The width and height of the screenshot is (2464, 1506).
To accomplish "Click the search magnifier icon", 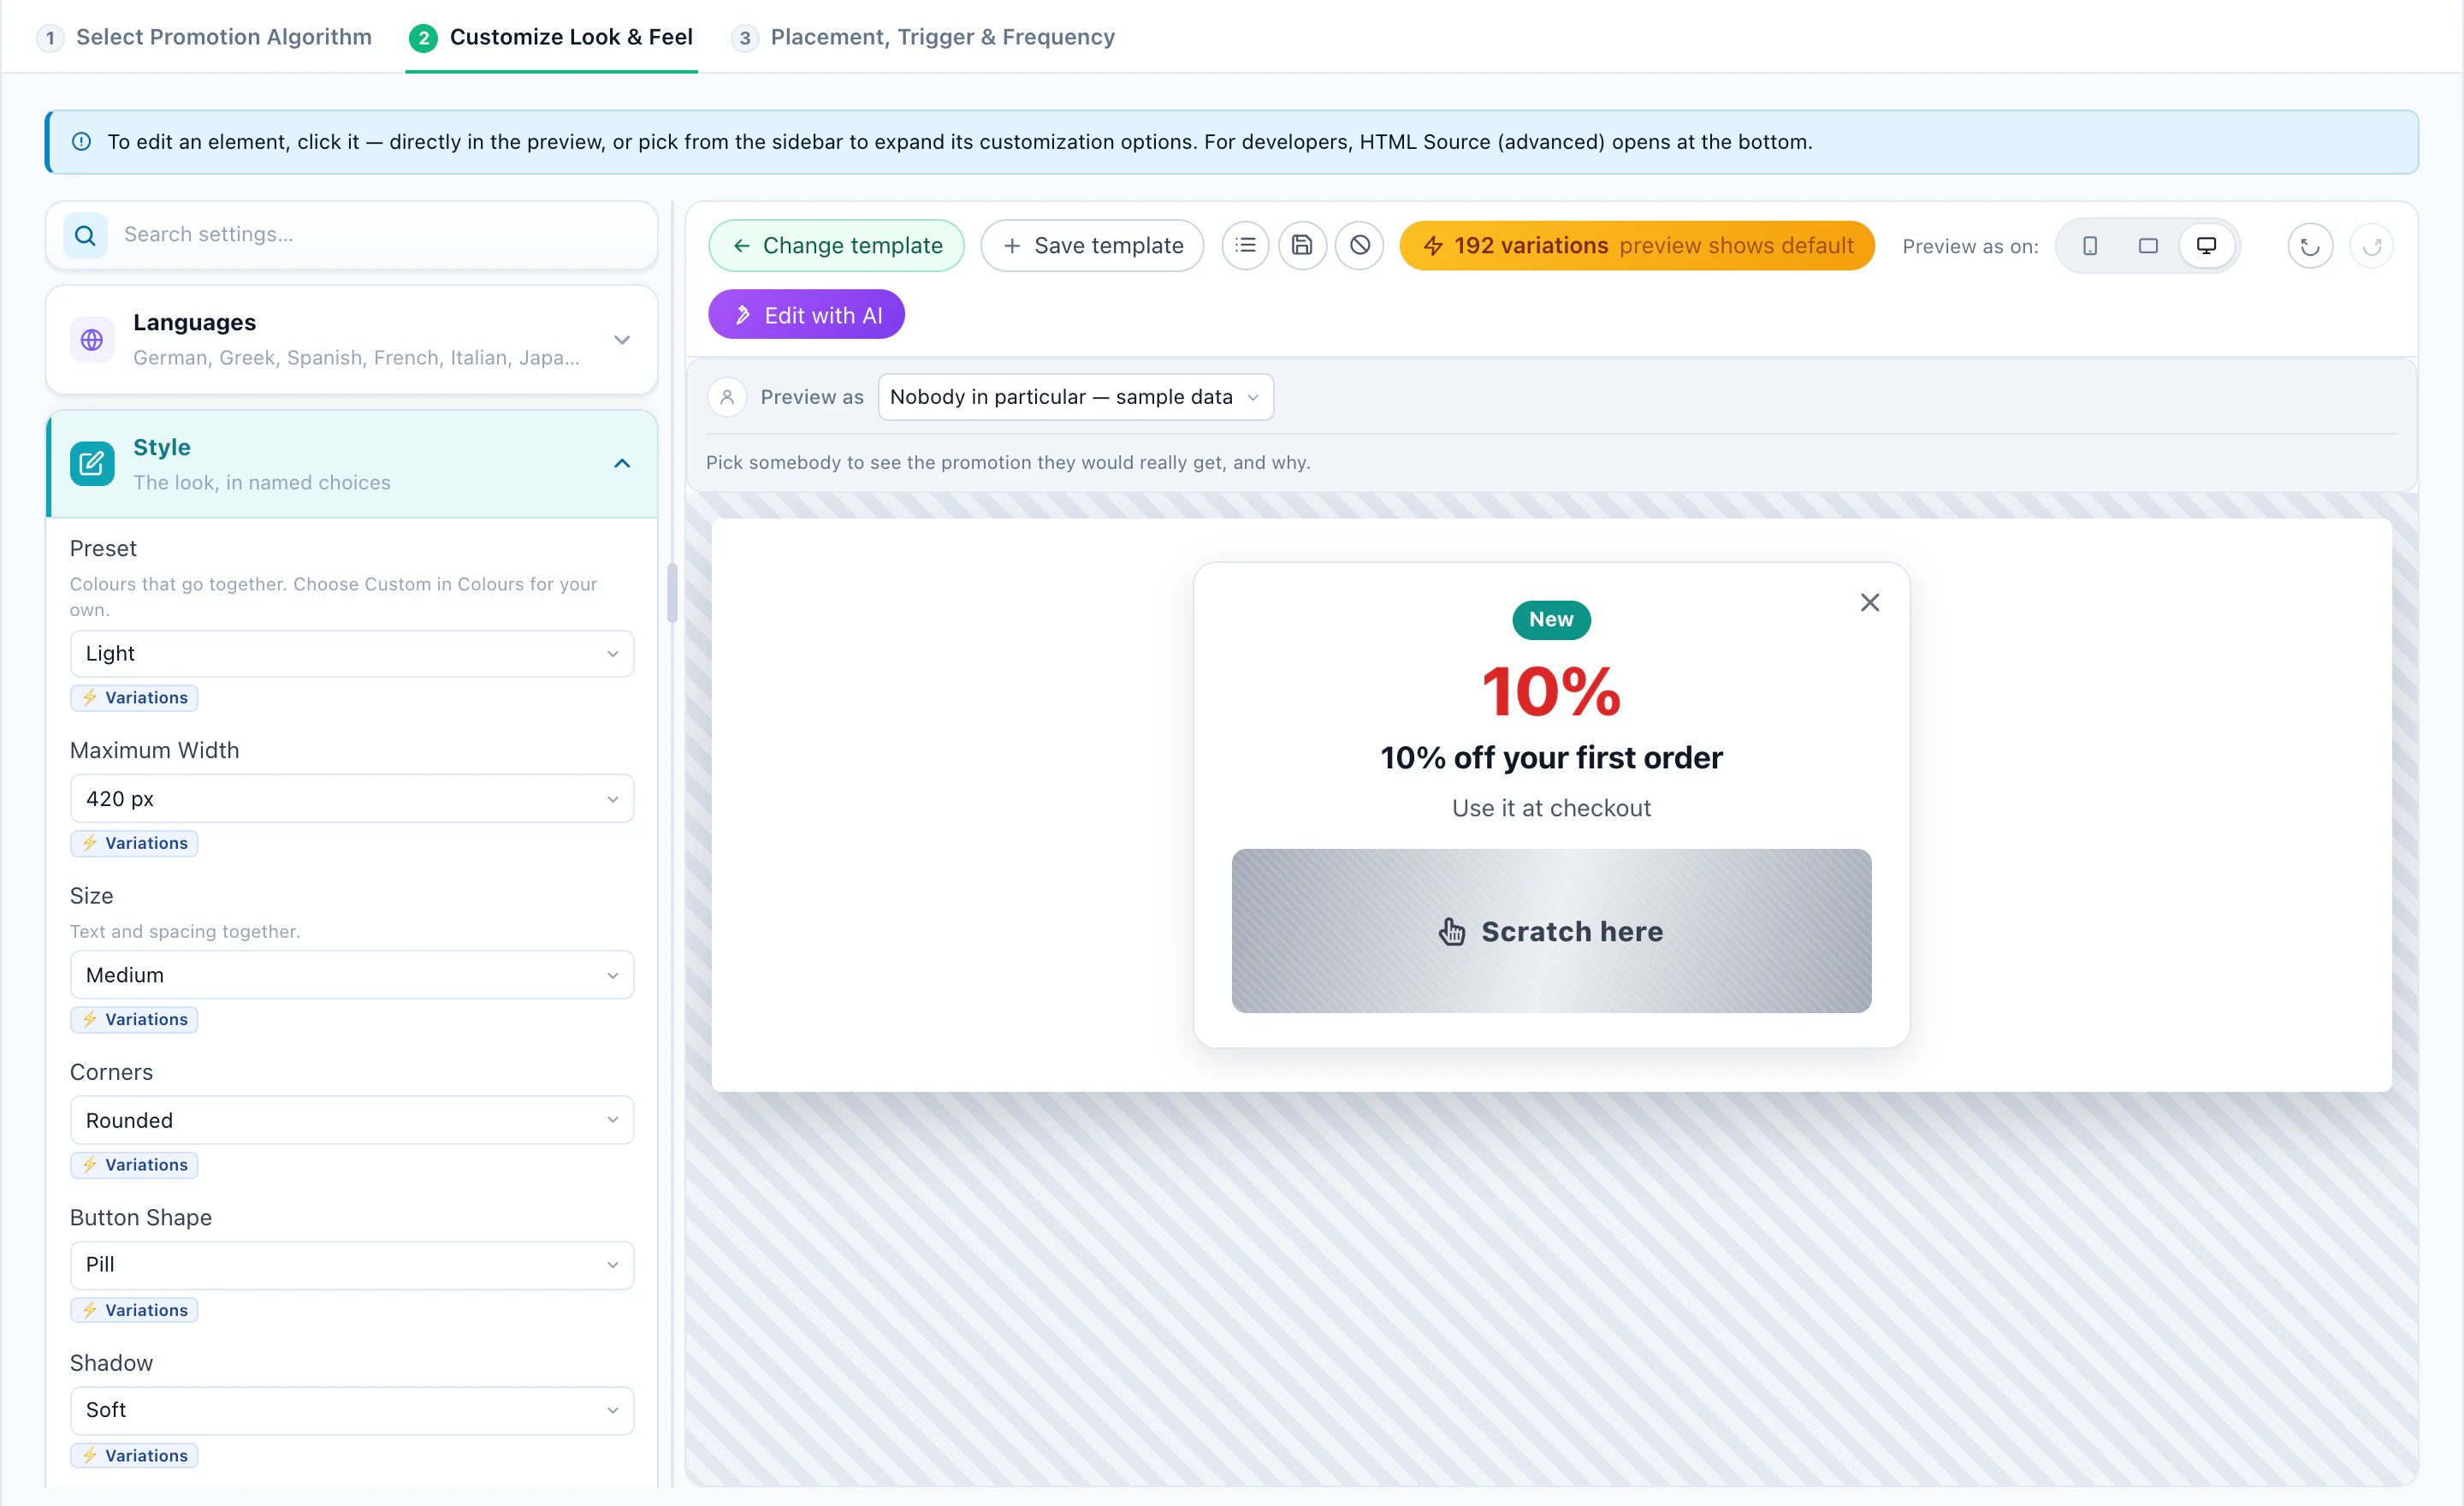I will coord(86,235).
